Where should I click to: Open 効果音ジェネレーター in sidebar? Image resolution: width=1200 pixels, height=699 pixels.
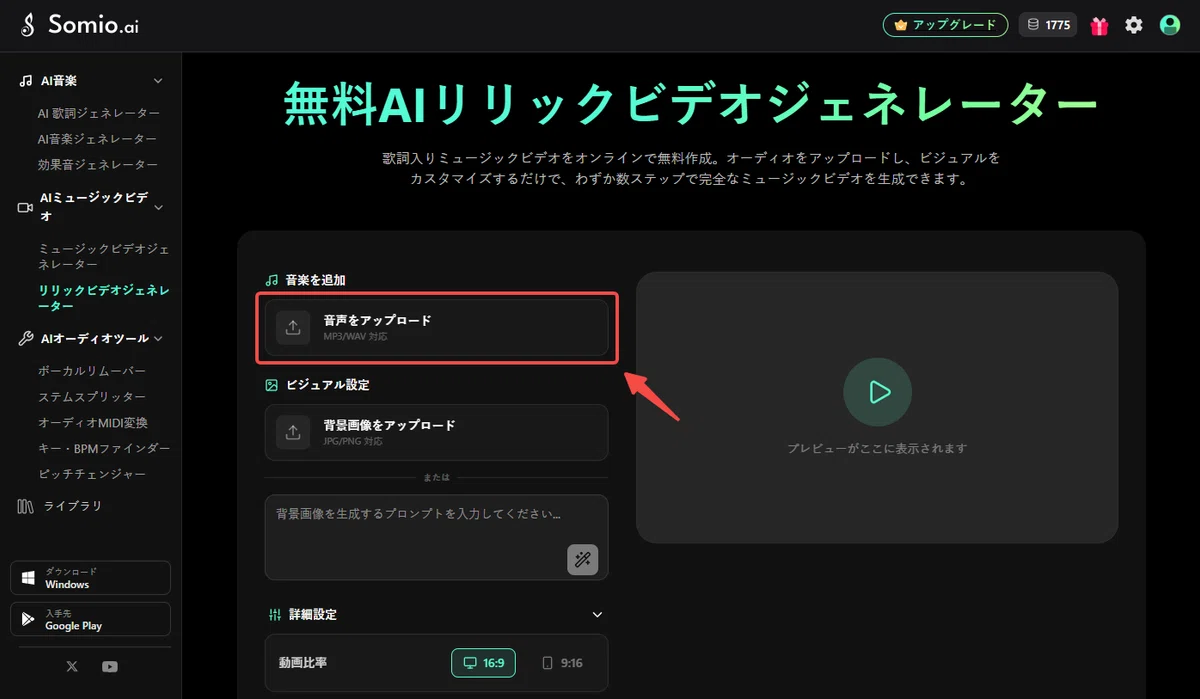click(x=97, y=164)
